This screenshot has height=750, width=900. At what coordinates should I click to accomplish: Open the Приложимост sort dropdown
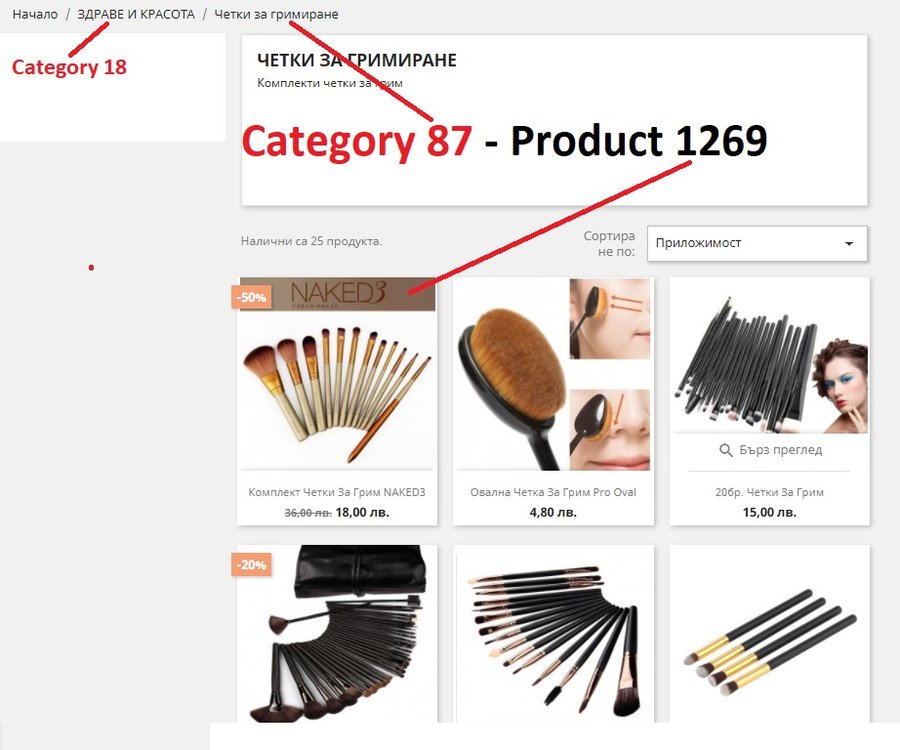point(757,243)
